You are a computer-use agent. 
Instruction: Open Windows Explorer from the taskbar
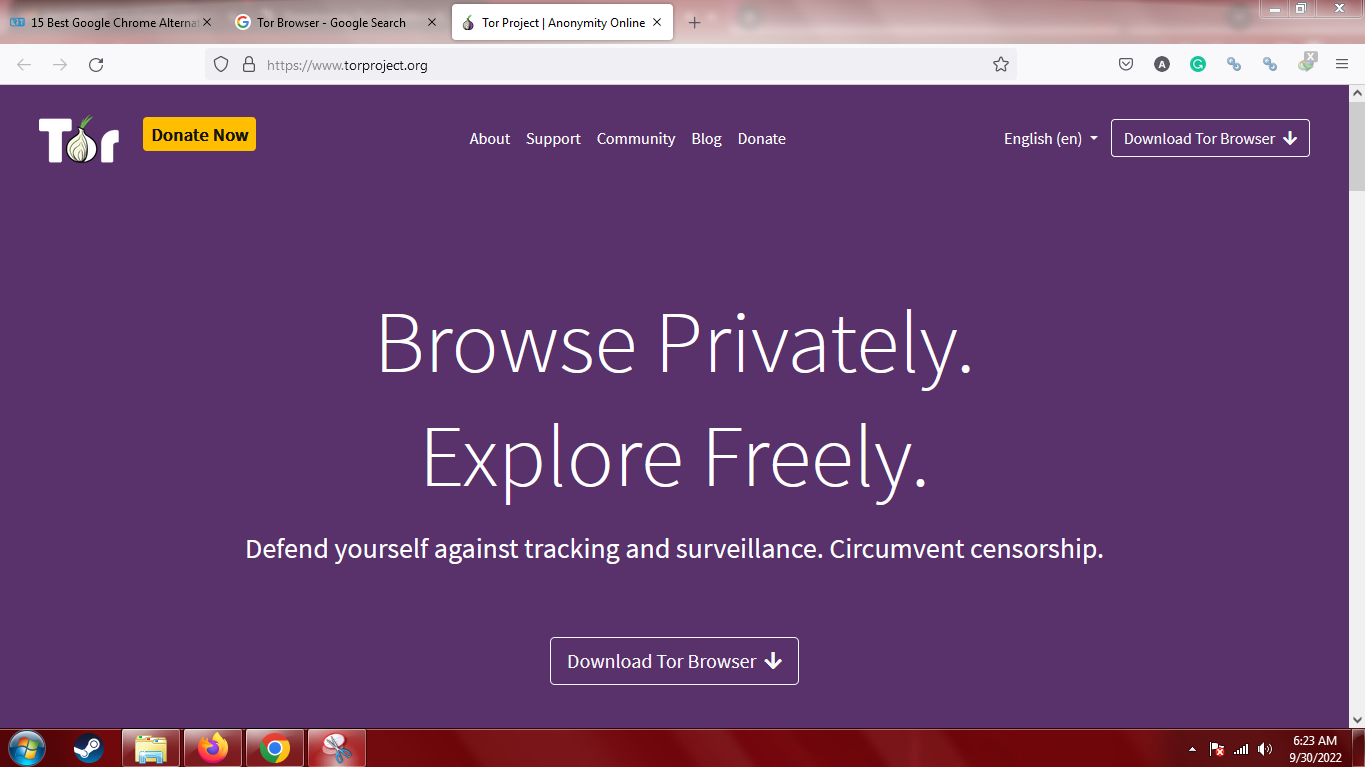[151, 748]
